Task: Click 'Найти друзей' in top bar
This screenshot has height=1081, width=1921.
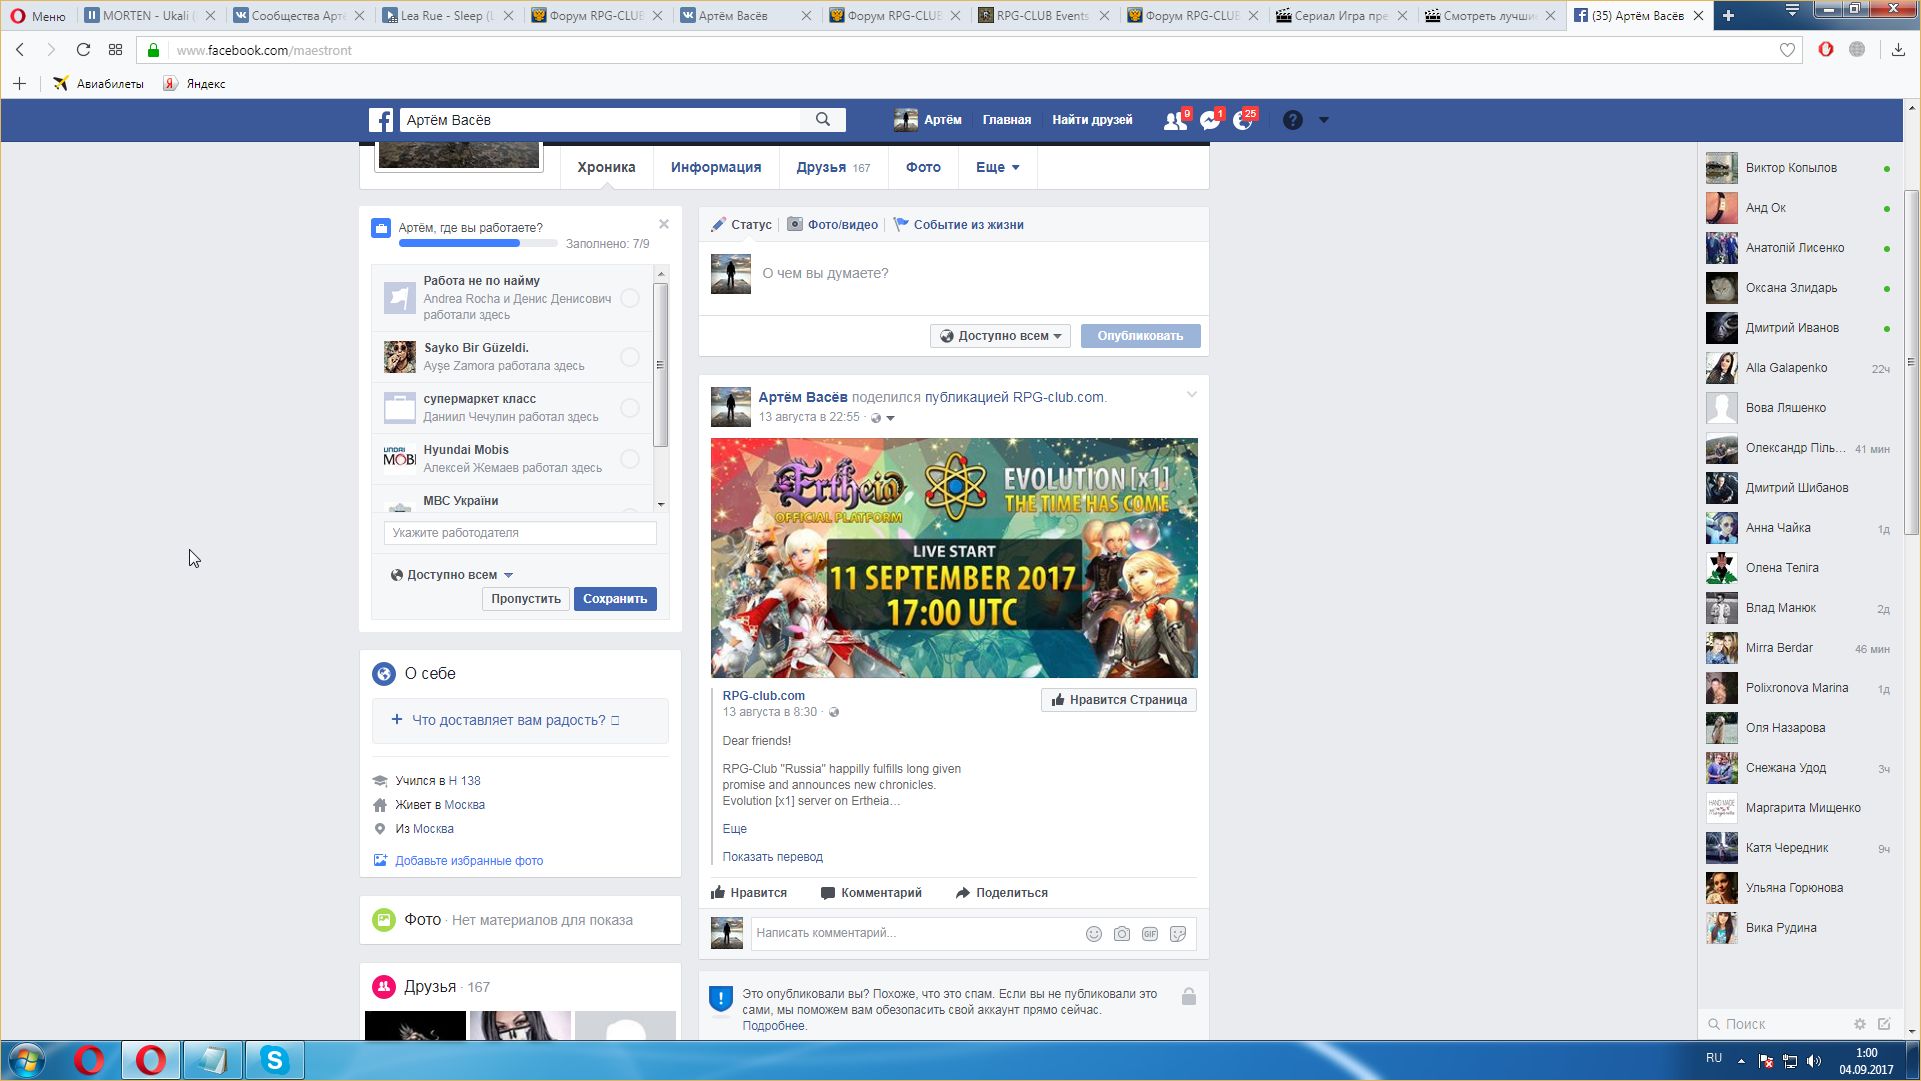Action: (x=1092, y=120)
